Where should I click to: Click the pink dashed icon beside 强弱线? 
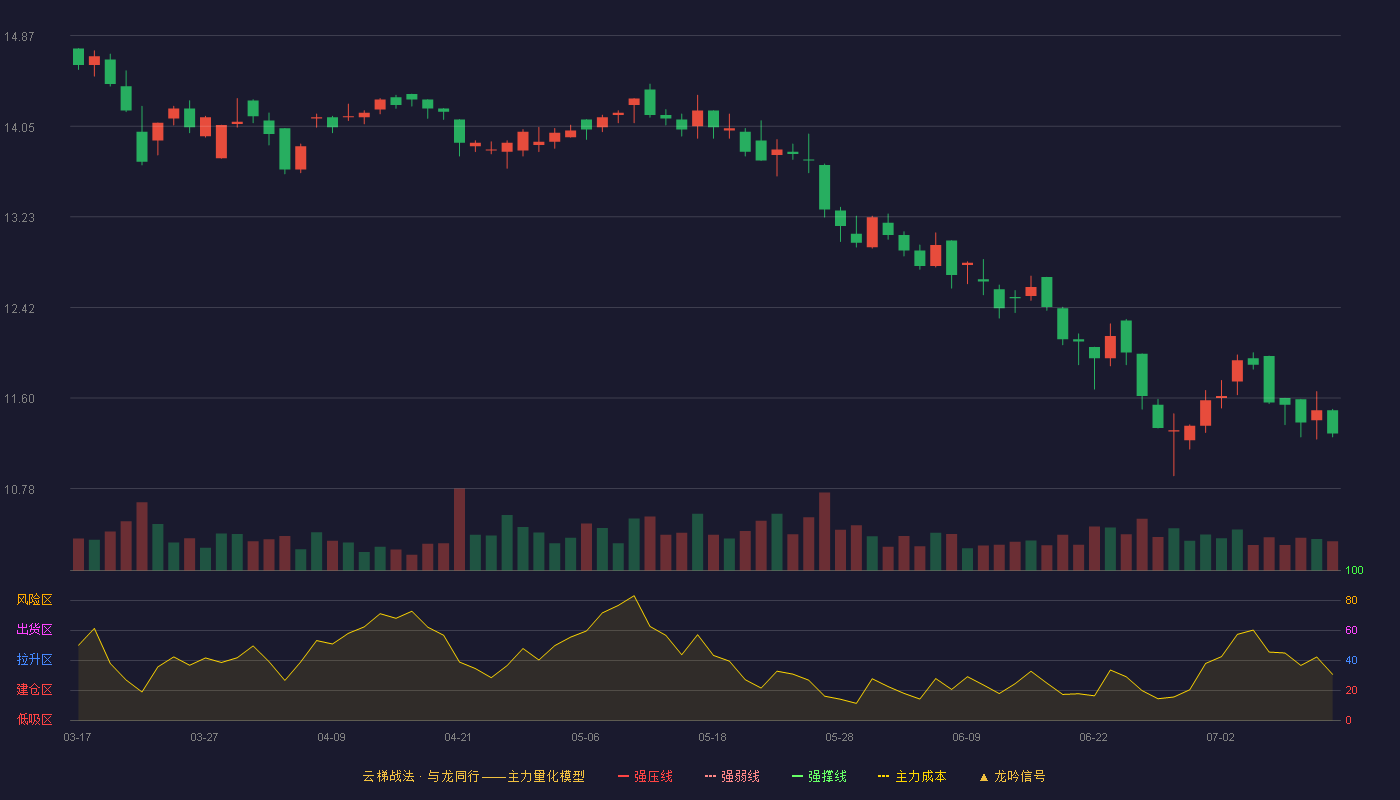point(710,776)
